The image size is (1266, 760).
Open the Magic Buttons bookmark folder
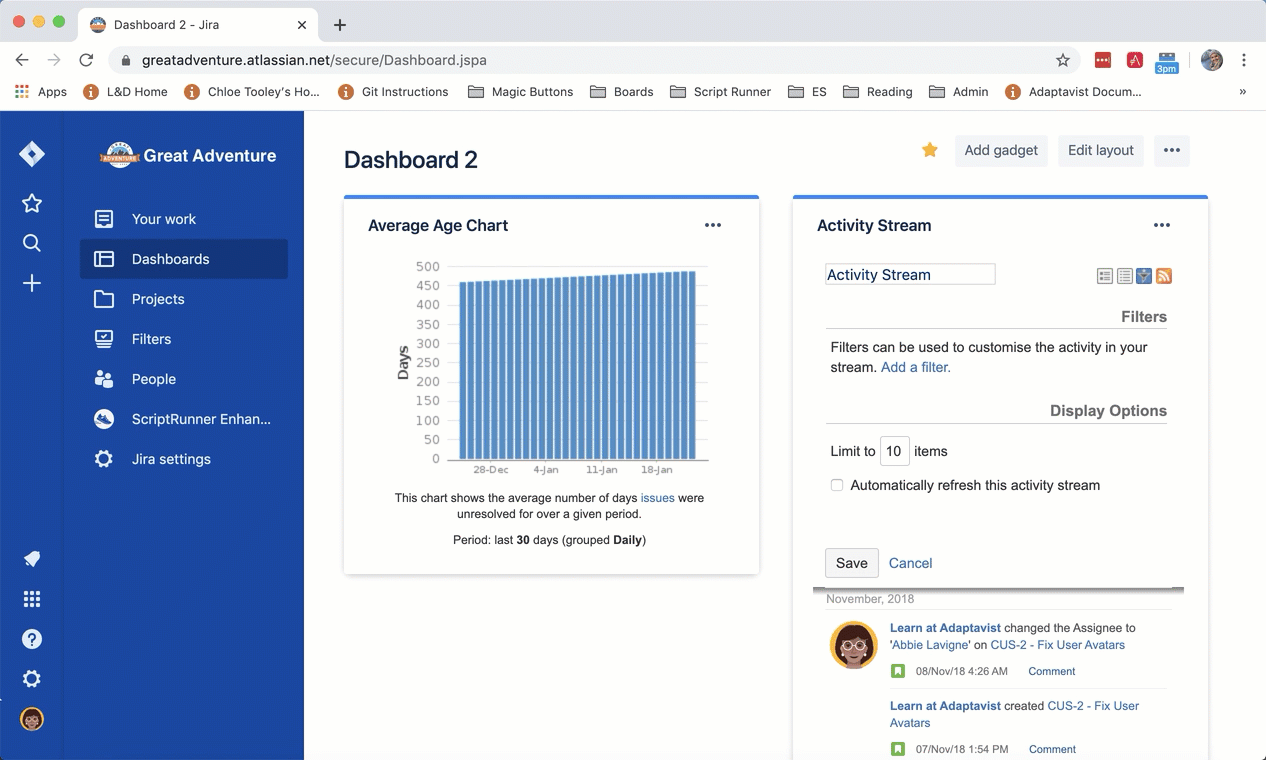[520, 92]
